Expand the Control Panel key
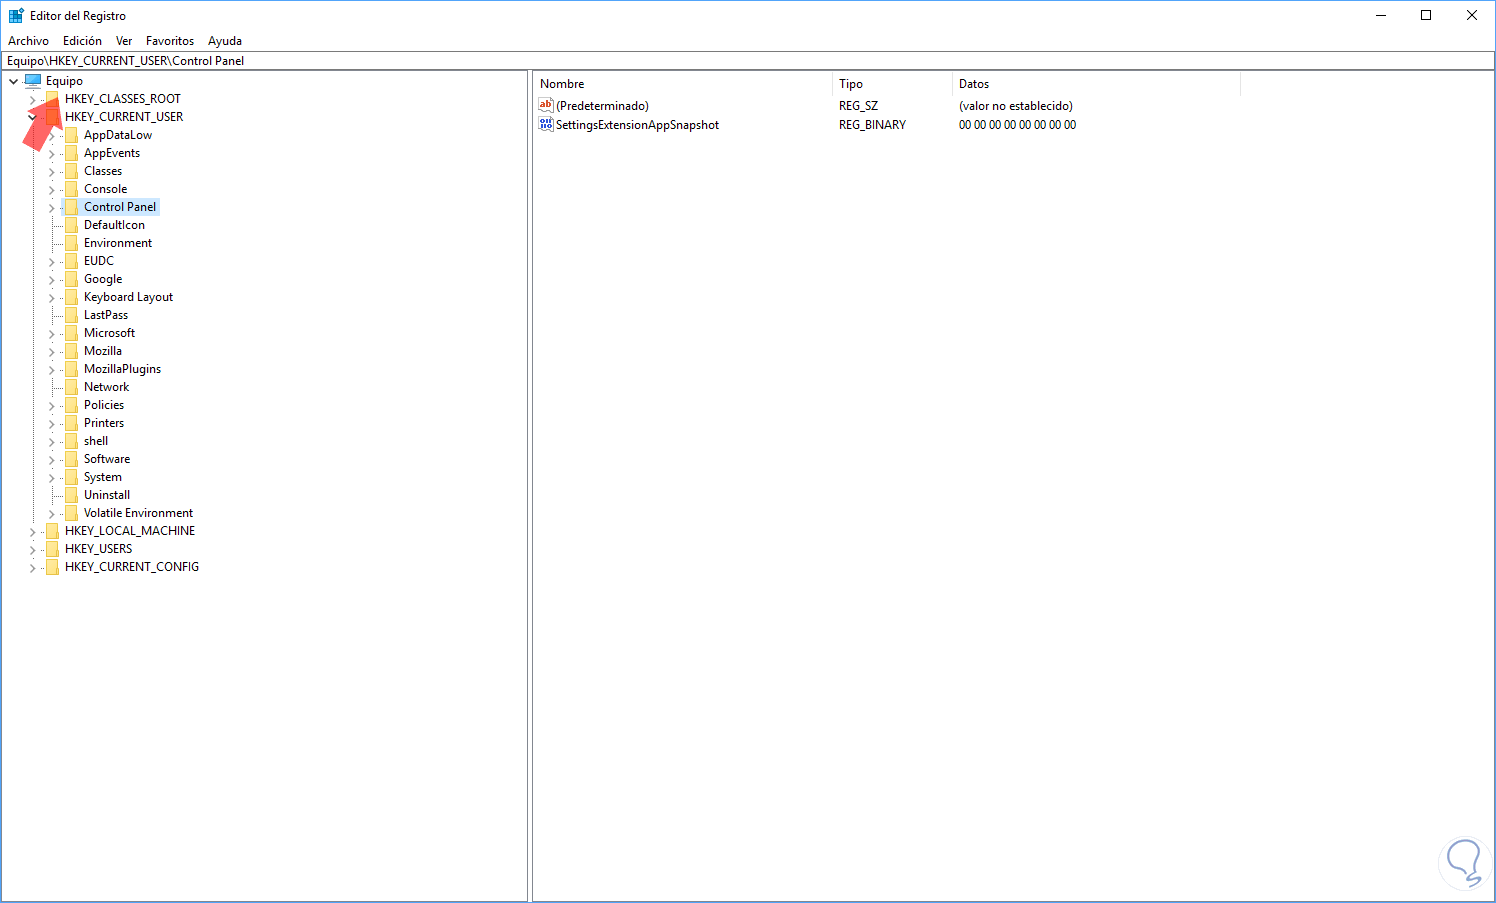This screenshot has height=903, width=1496. click(51, 208)
